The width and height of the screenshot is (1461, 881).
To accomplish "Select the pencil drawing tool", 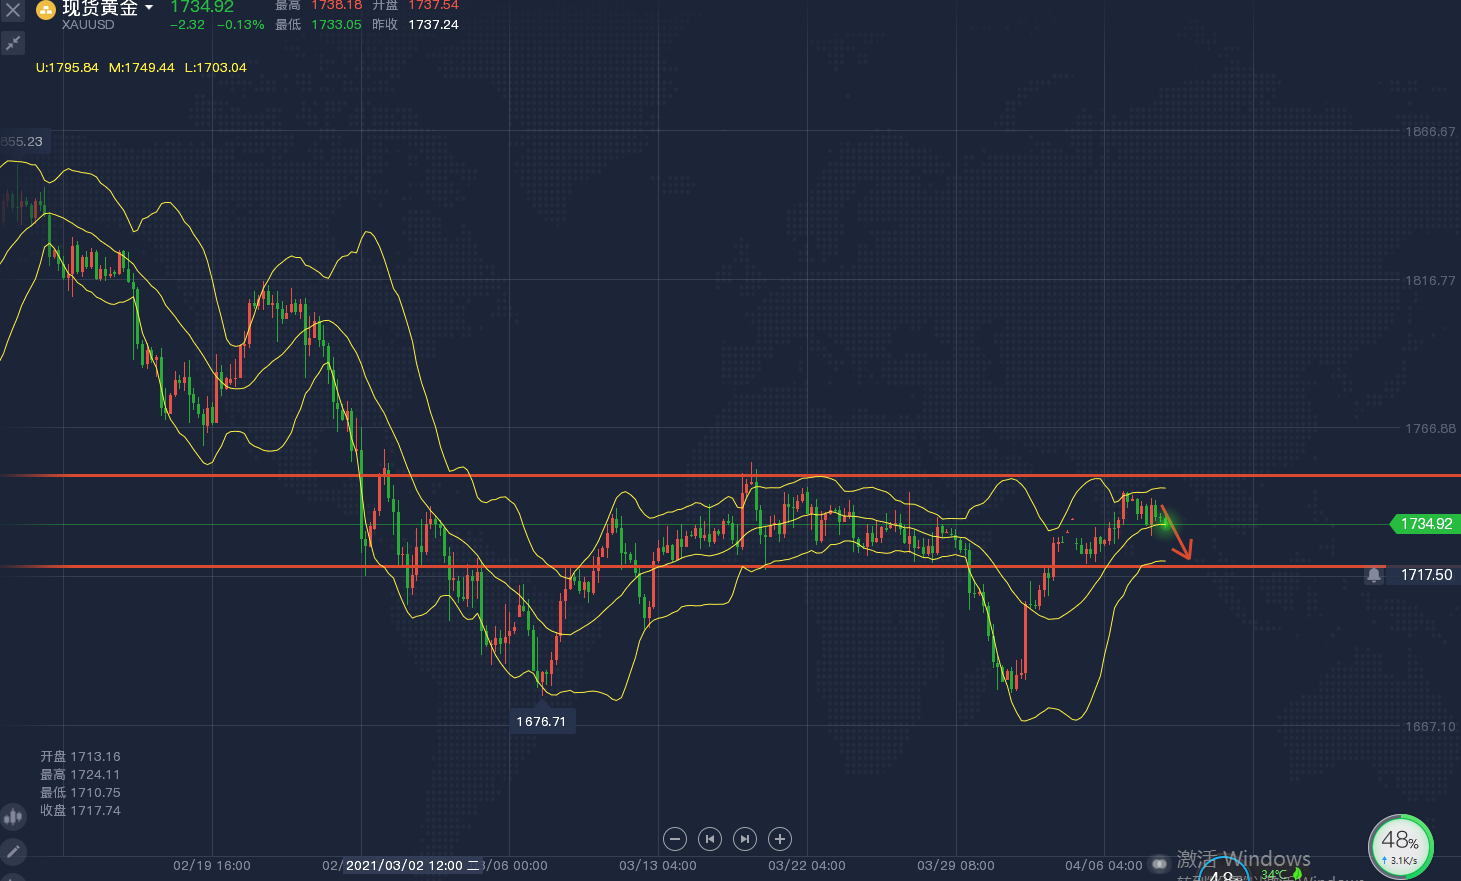I will (13, 852).
